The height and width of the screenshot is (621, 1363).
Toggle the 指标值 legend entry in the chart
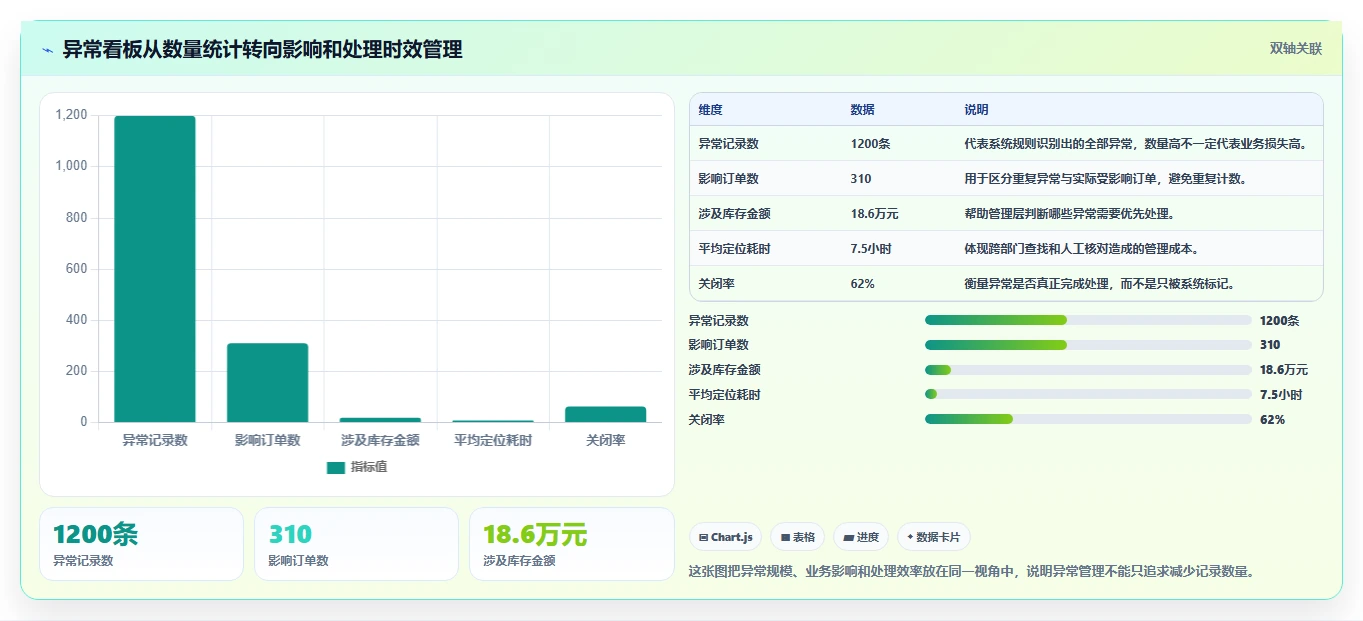(357, 467)
